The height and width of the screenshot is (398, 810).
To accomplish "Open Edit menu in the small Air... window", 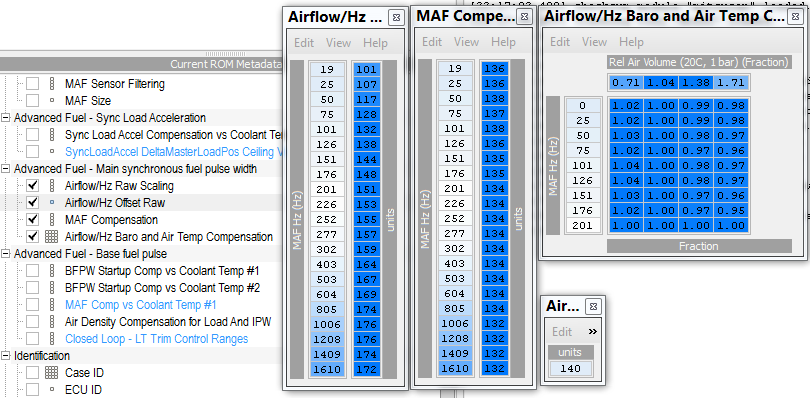I will (562, 332).
